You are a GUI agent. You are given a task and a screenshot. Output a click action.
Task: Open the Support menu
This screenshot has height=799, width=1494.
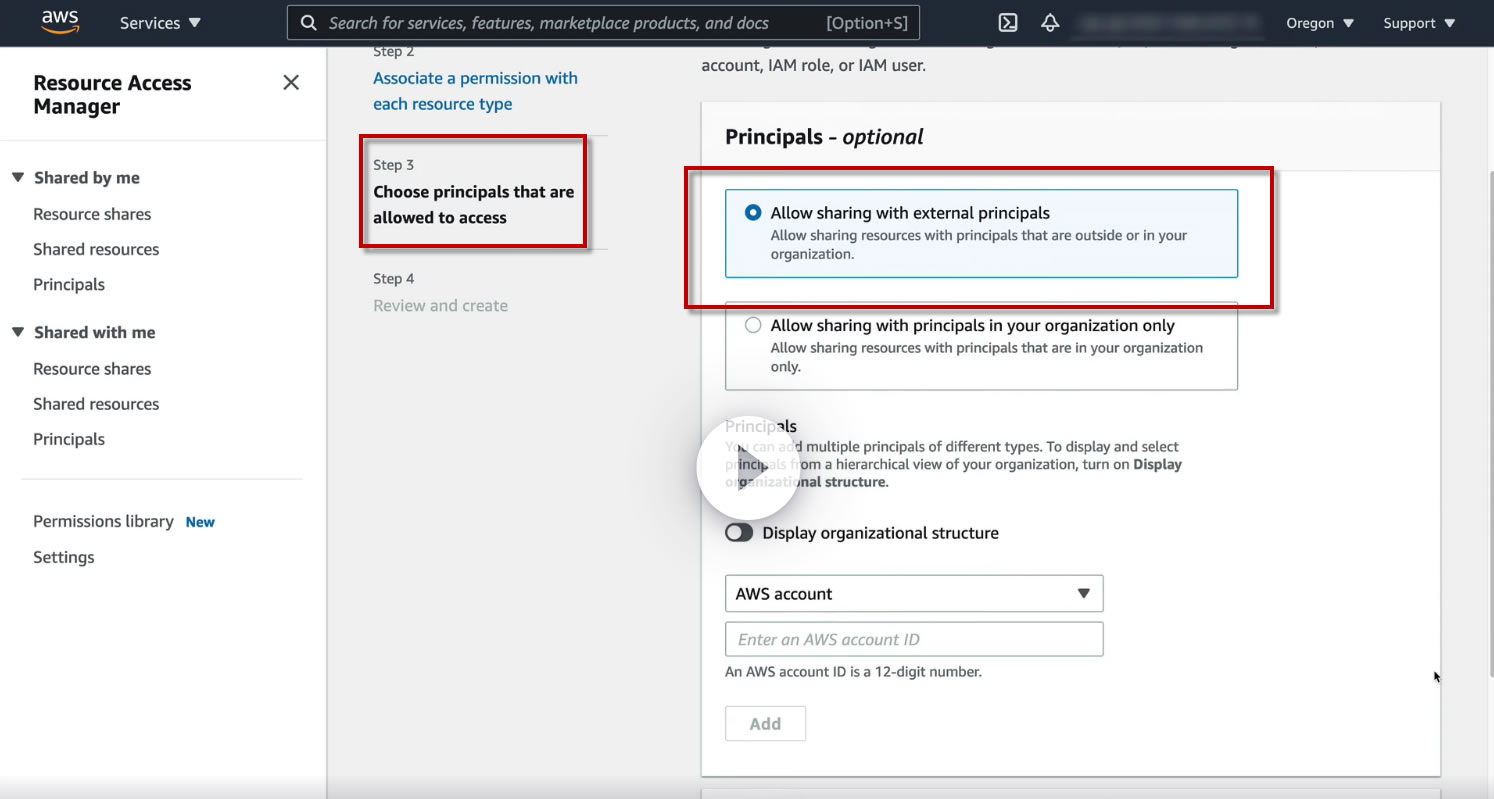[x=1418, y=23]
